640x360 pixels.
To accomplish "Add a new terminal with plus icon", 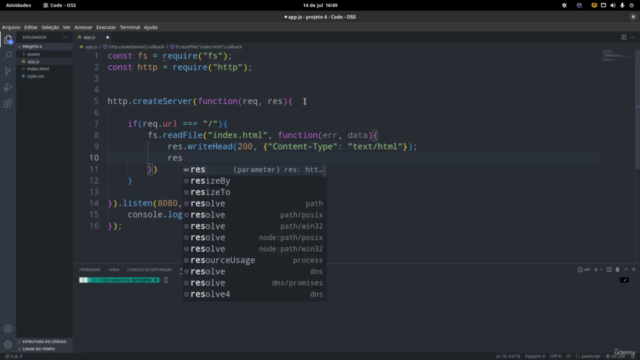I will [x=596, y=269].
